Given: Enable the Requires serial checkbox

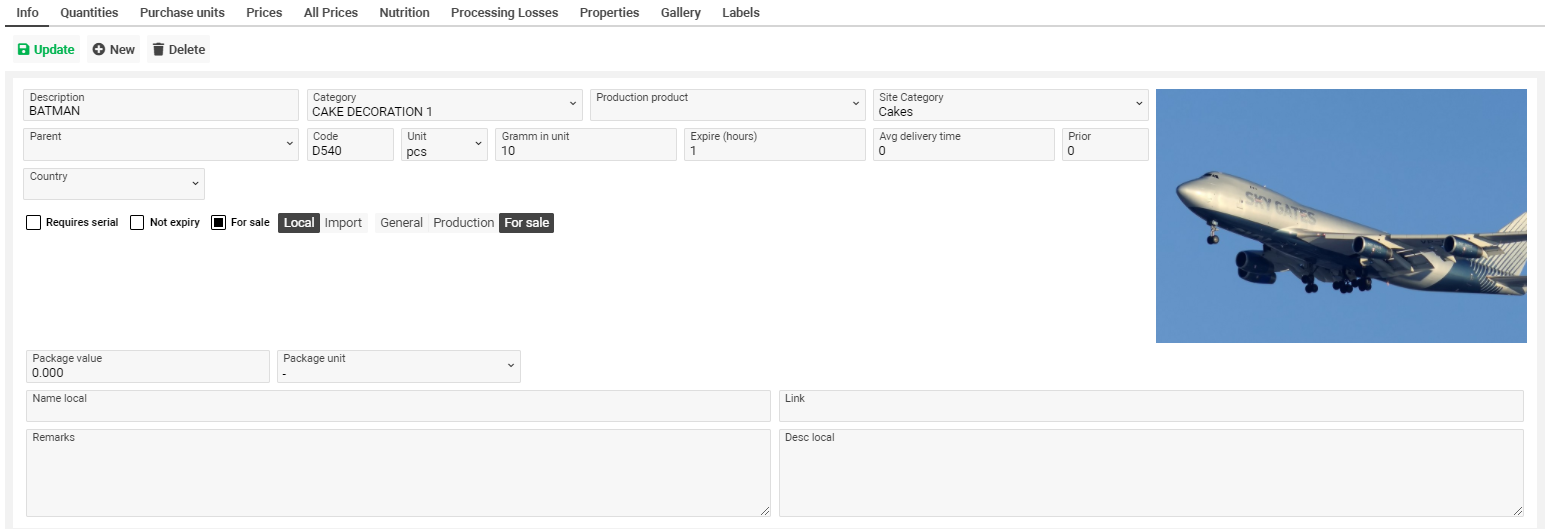Looking at the screenshot, I should [x=34, y=223].
